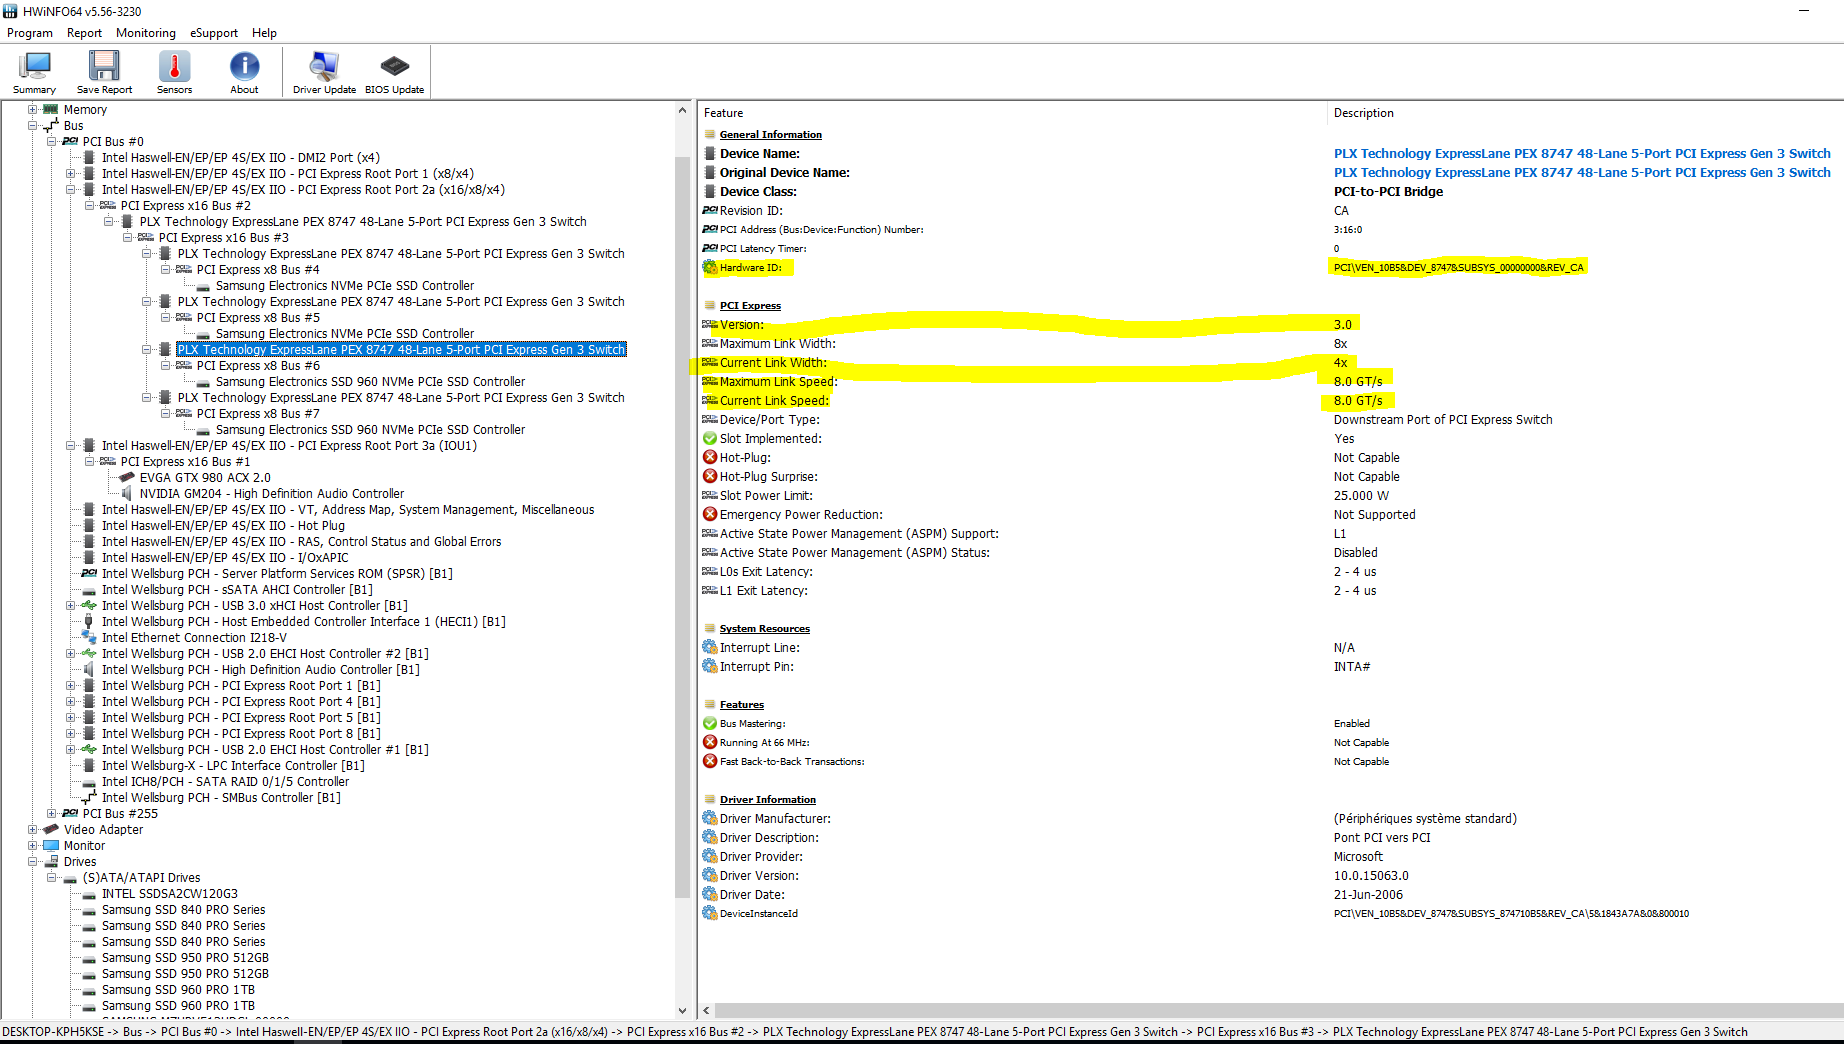Open the Monitoring menu

(146, 33)
